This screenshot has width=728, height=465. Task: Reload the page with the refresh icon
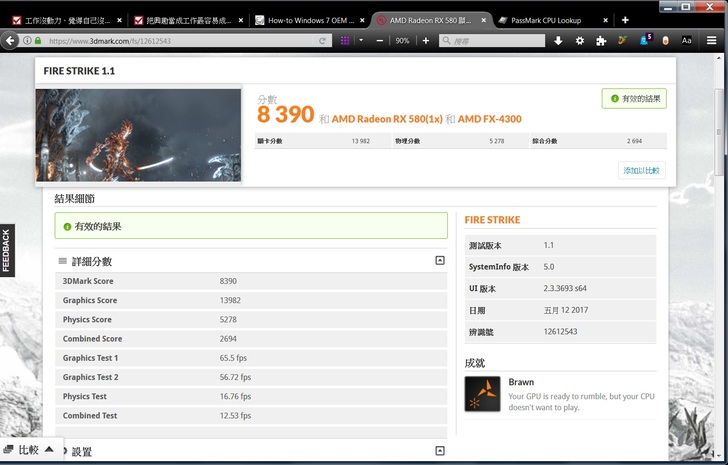point(322,41)
